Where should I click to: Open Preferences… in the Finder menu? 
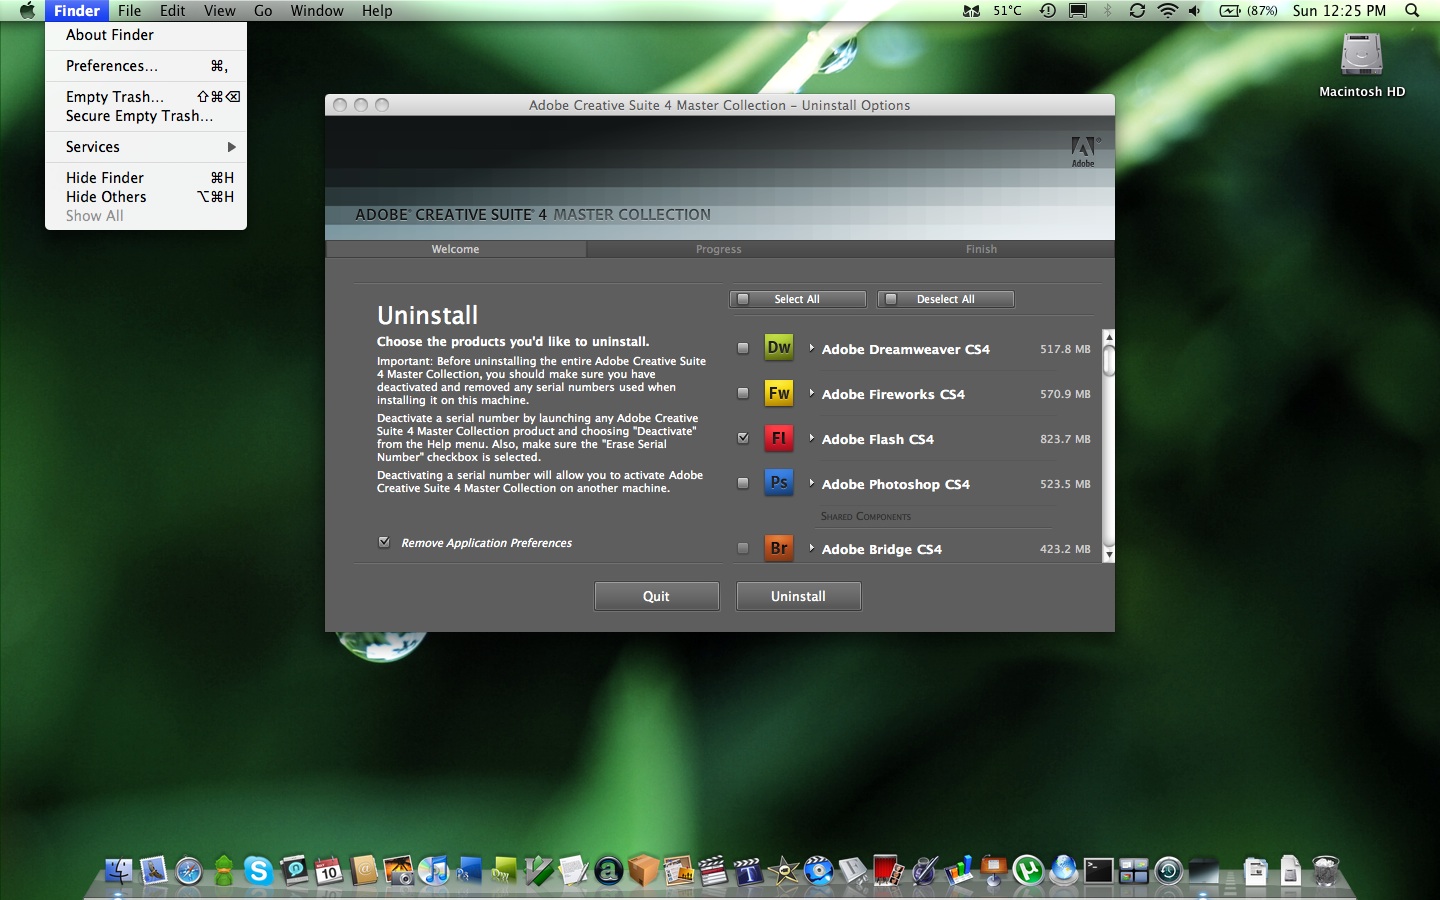[x=146, y=66]
